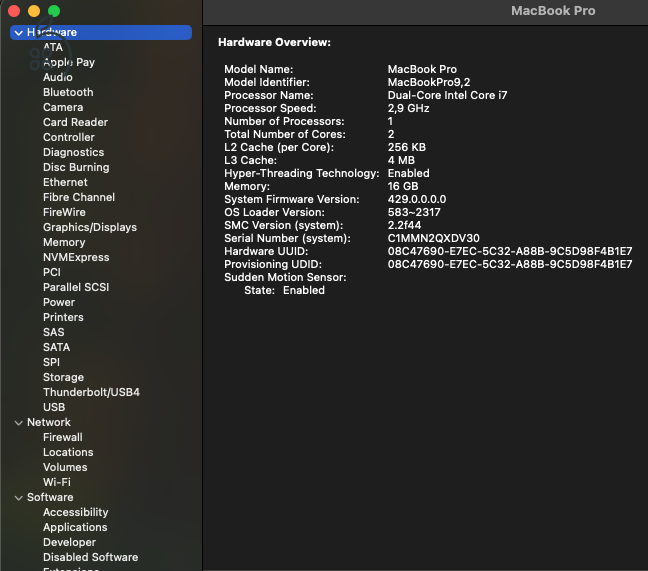Click the Model Identifier MacBookPro9,2
Image resolution: width=648 pixels, height=571 pixels.
coord(429,82)
